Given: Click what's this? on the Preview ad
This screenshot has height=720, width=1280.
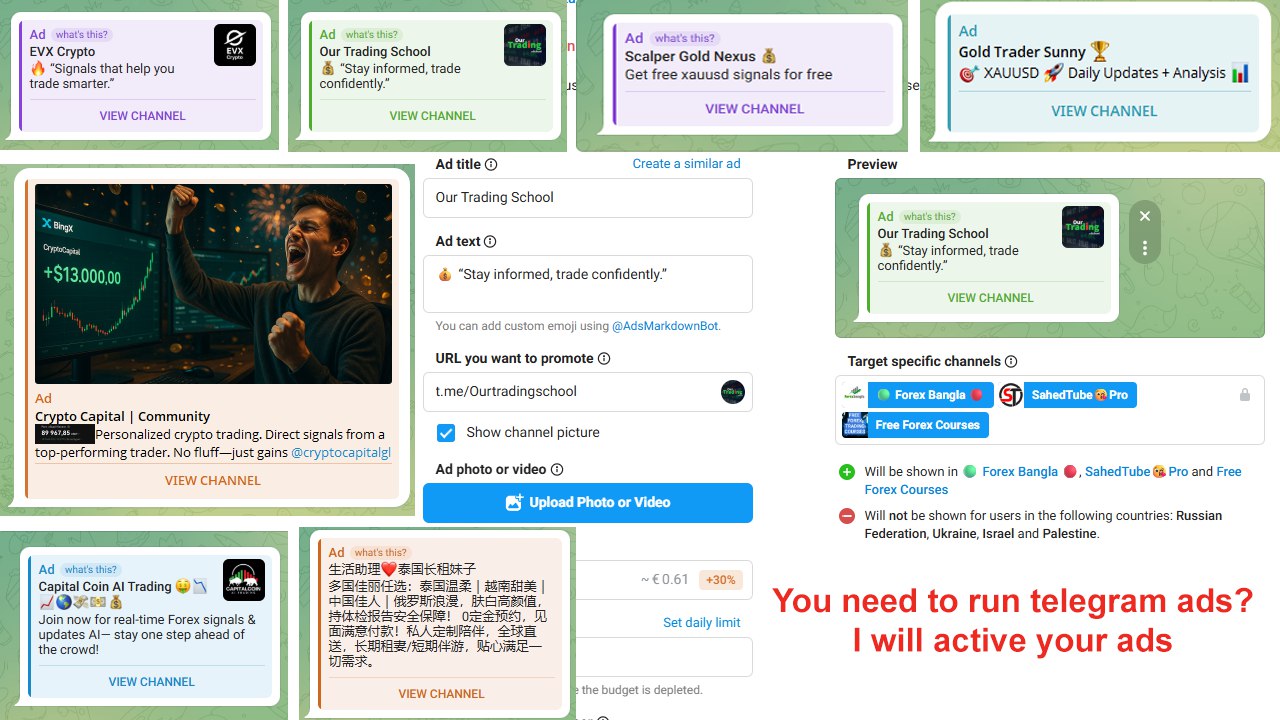Looking at the screenshot, I should click(x=929, y=217).
